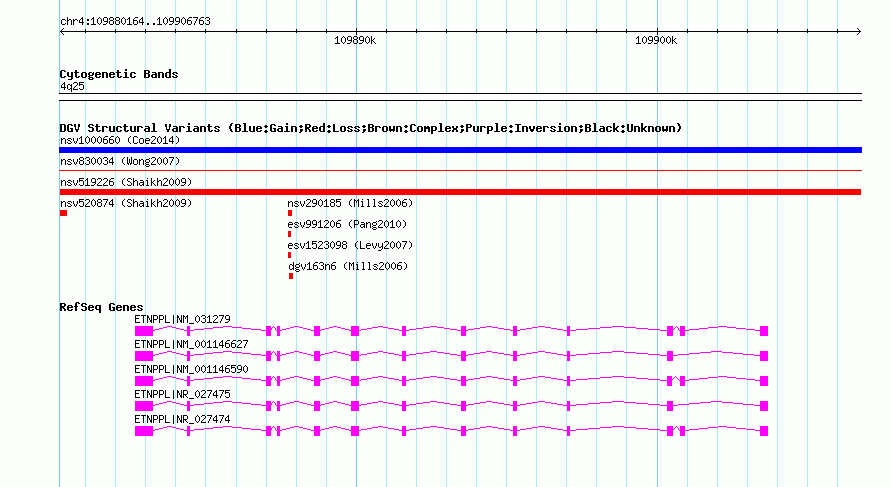Click the small red nsv520874 block

pos(64,213)
